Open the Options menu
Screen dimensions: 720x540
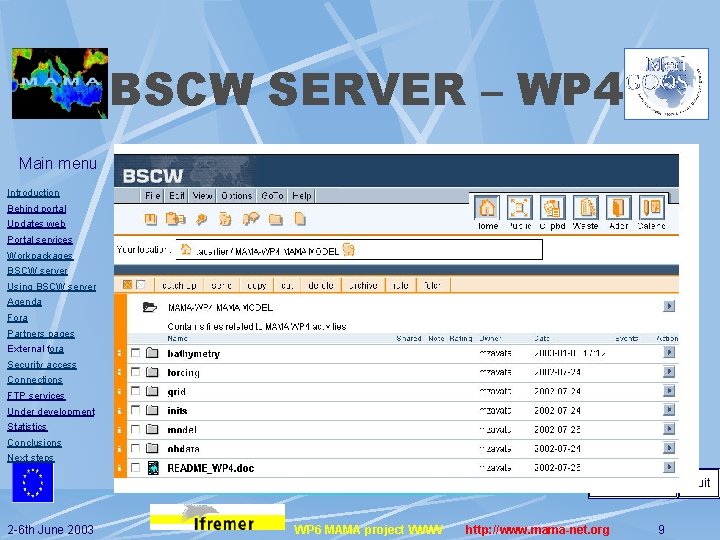pos(236,196)
